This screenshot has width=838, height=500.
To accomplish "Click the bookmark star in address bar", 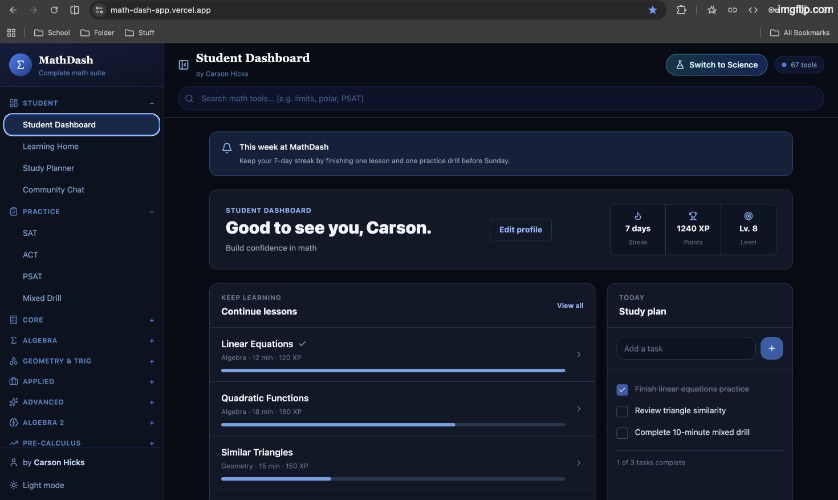I will pos(653,10).
